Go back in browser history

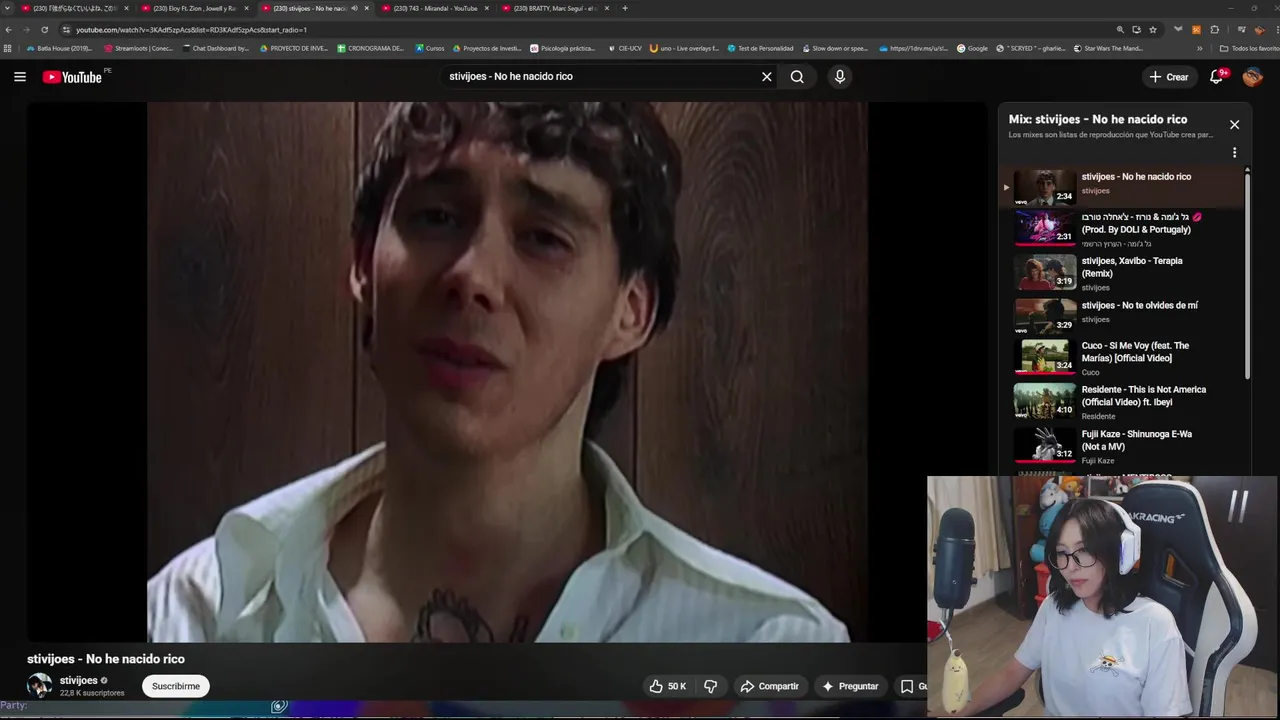9,30
